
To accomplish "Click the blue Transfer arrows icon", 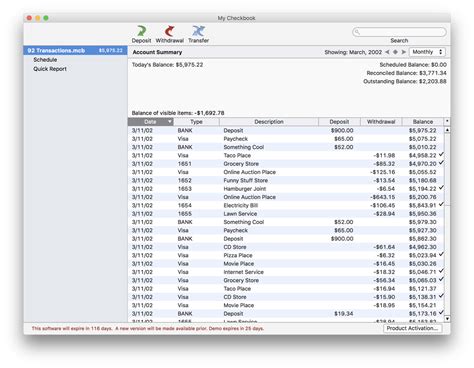I will [198, 31].
